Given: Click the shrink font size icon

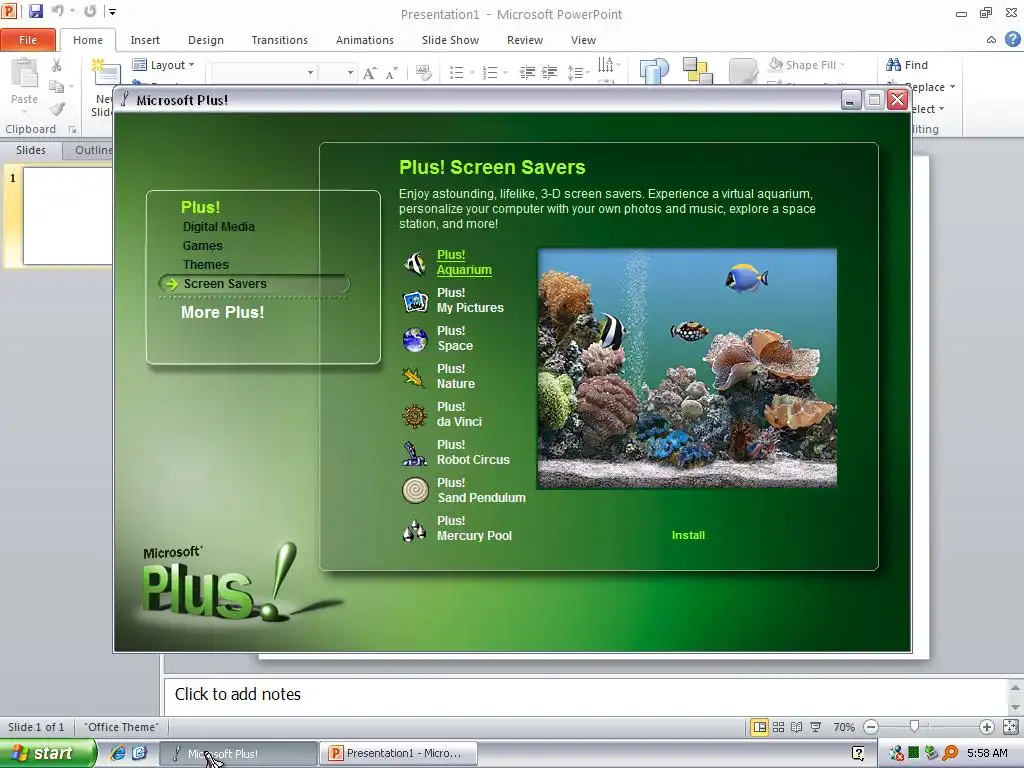Looking at the screenshot, I should pos(391,72).
